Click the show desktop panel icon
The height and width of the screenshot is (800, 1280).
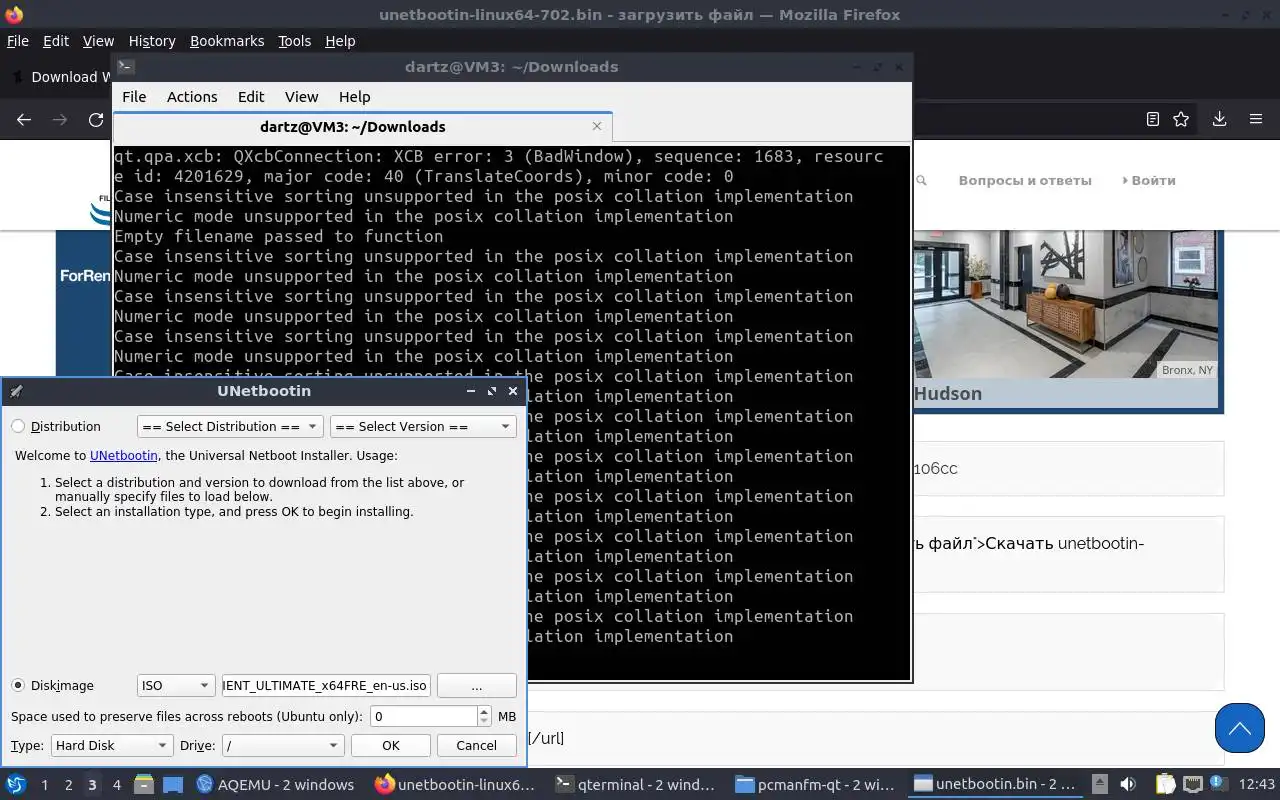[x=172, y=784]
